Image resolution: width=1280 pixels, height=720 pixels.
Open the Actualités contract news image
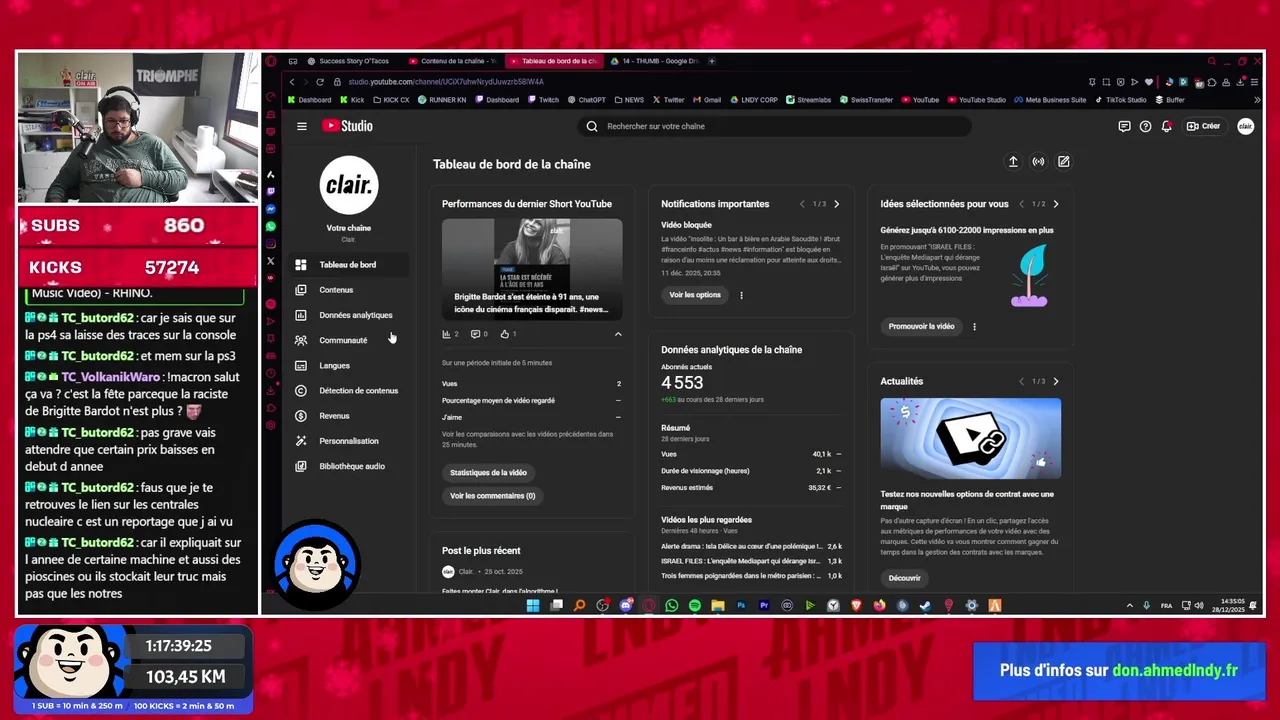click(970, 438)
